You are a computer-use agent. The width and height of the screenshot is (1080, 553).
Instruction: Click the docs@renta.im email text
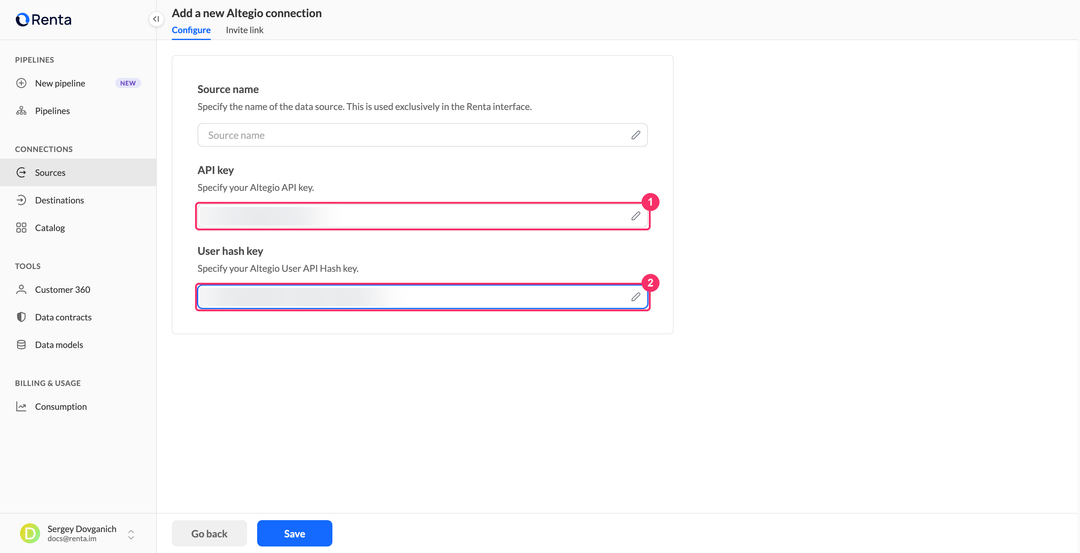72,539
